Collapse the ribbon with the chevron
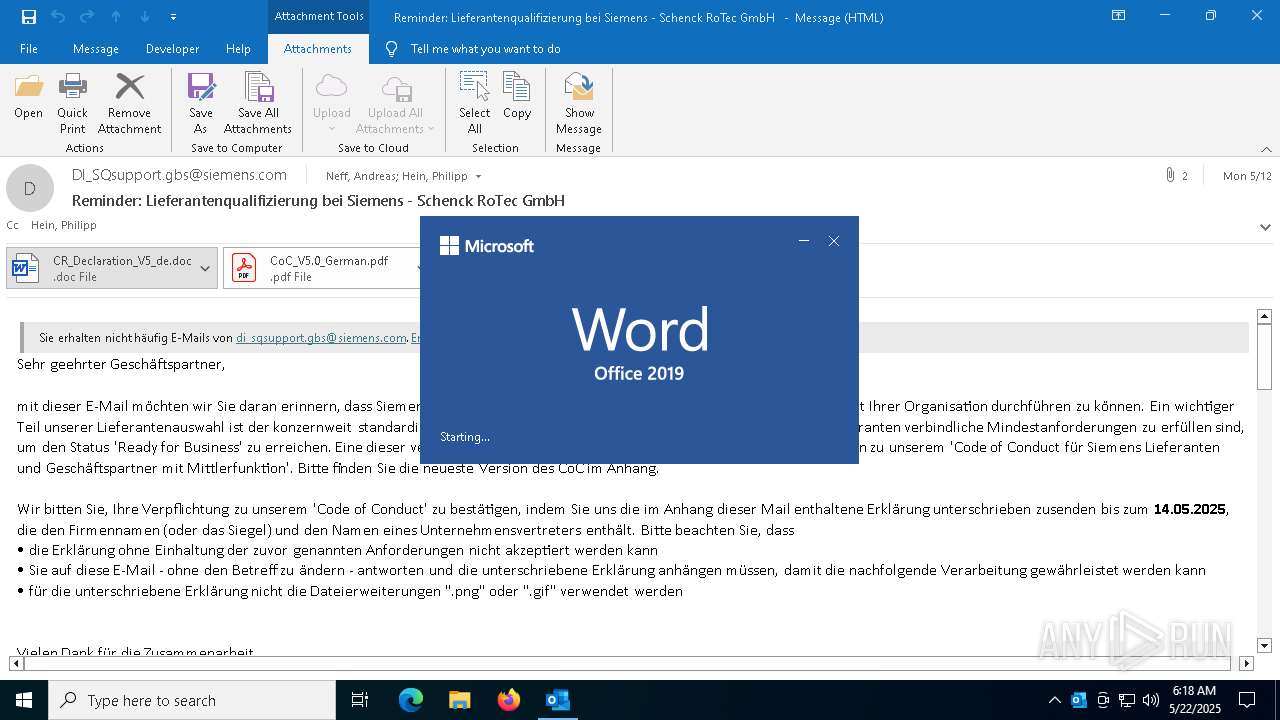Image resolution: width=1280 pixels, height=720 pixels. tap(1266, 149)
